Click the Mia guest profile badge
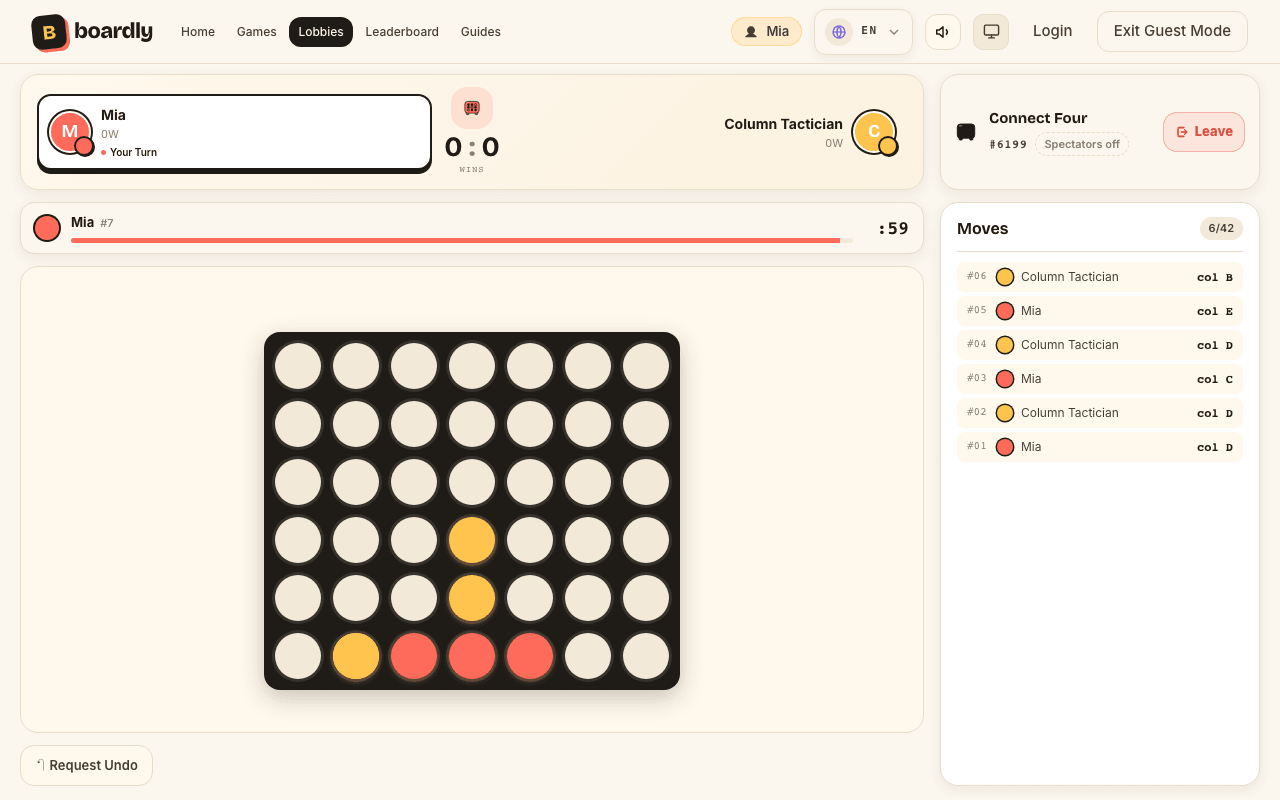Screen dimensions: 1280x800 coord(766,32)
